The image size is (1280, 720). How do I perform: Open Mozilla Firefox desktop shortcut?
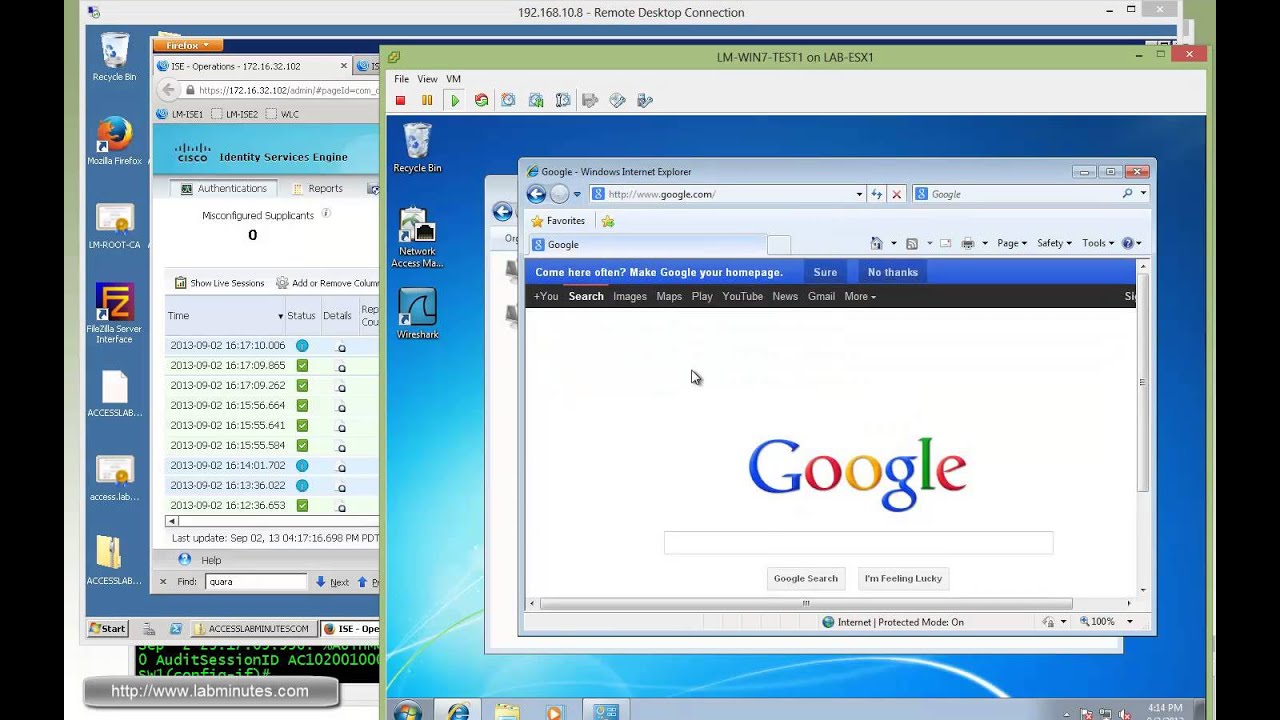pyautogui.click(x=114, y=141)
